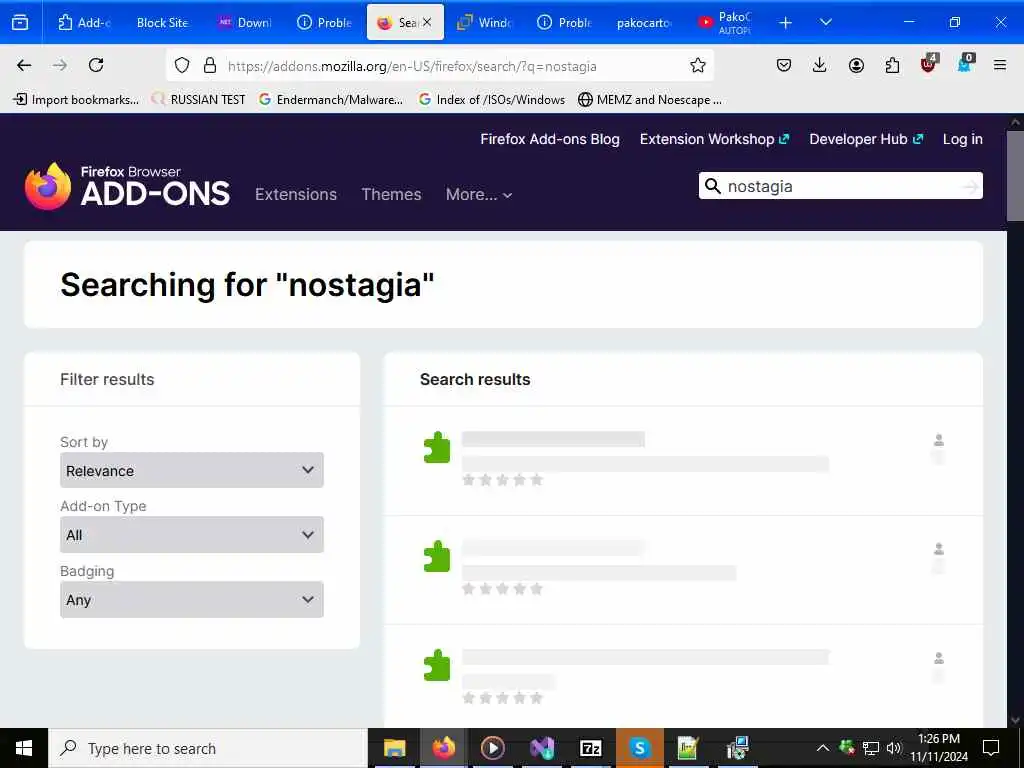This screenshot has width=1024, height=768.
Task: Open 7-Zip from the taskbar
Action: point(590,748)
